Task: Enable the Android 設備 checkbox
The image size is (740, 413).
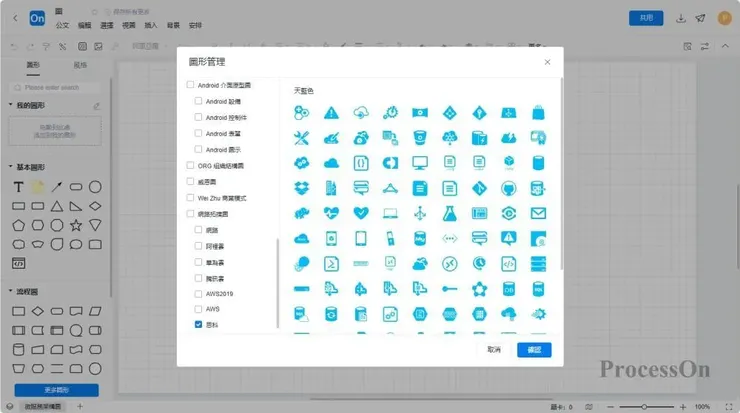Action: coord(198,101)
